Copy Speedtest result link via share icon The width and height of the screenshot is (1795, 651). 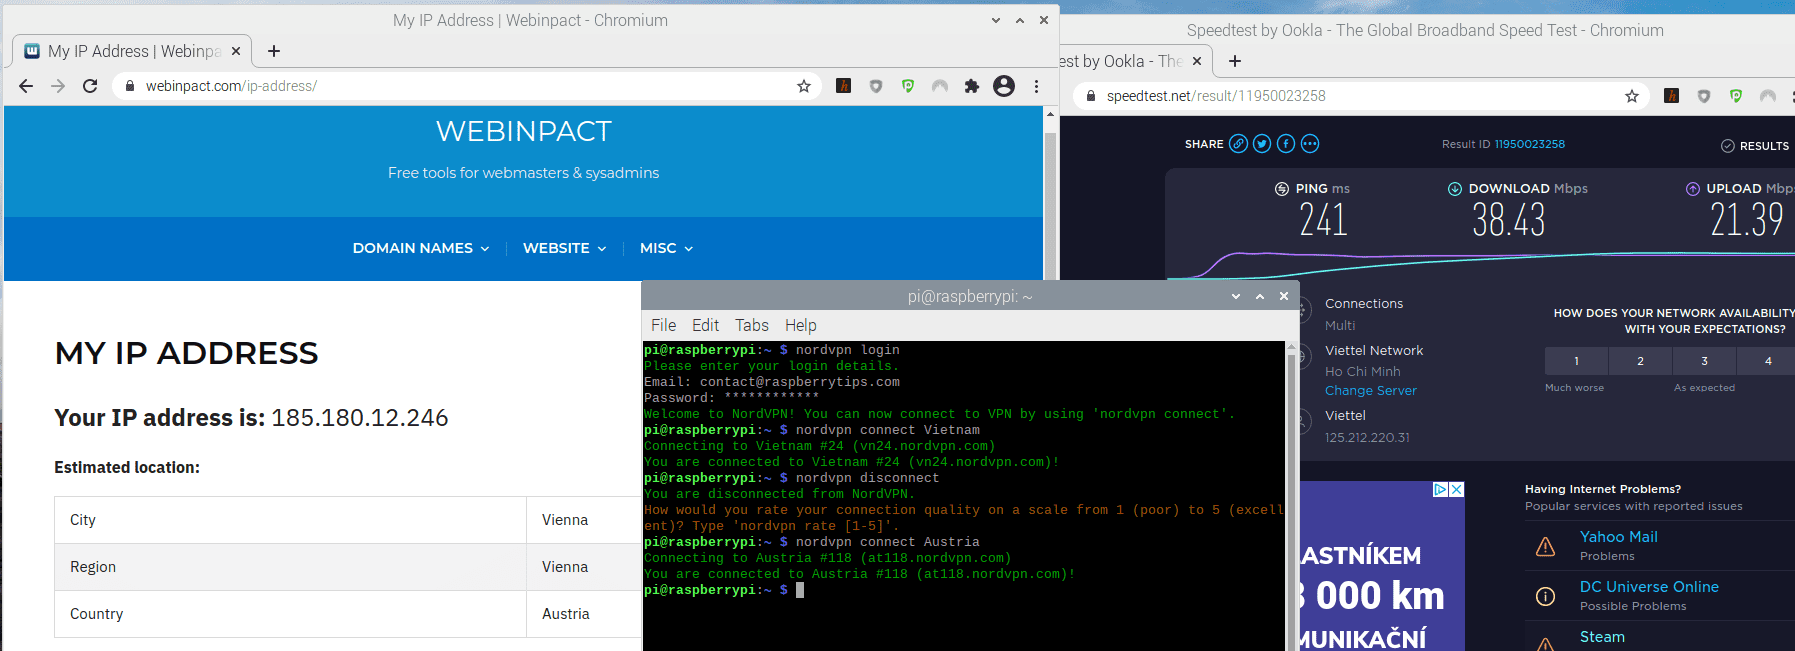tap(1238, 144)
